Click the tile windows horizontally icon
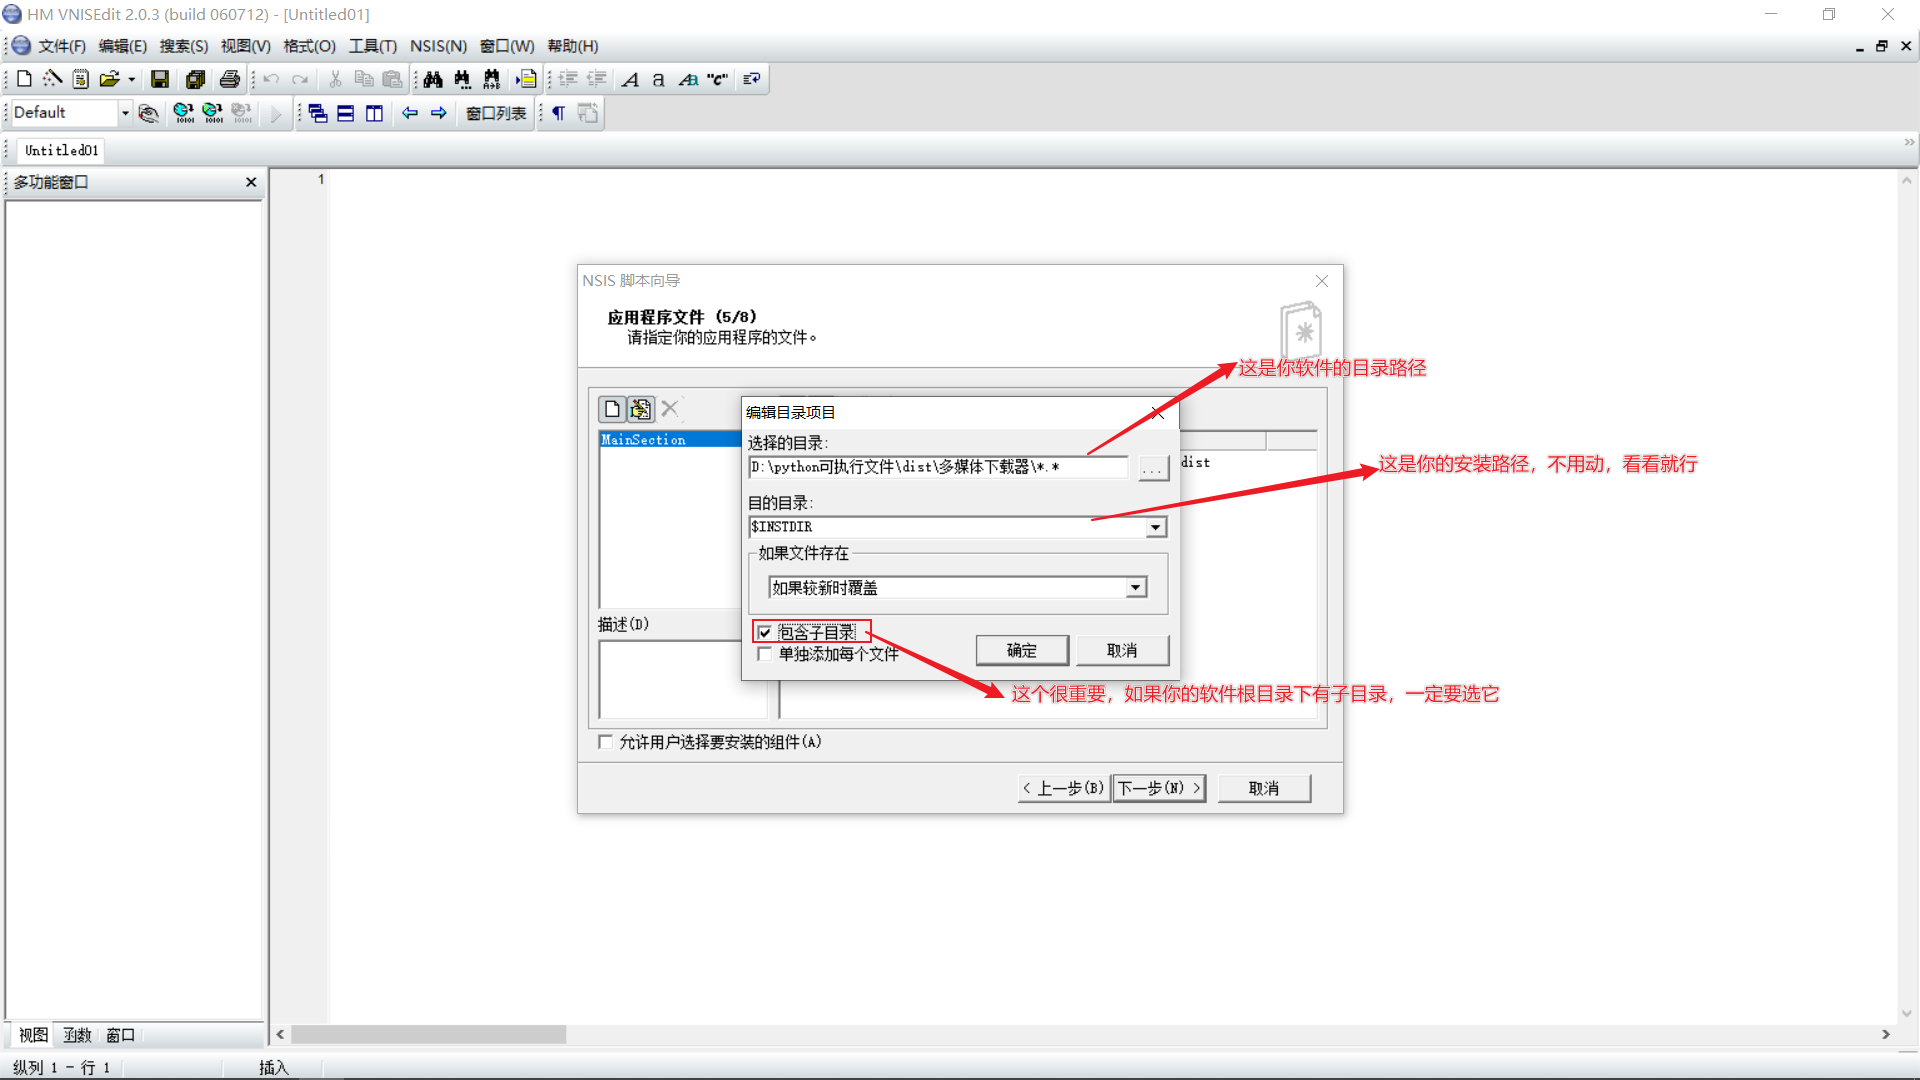1920x1080 pixels. click(x=346, y=113)
